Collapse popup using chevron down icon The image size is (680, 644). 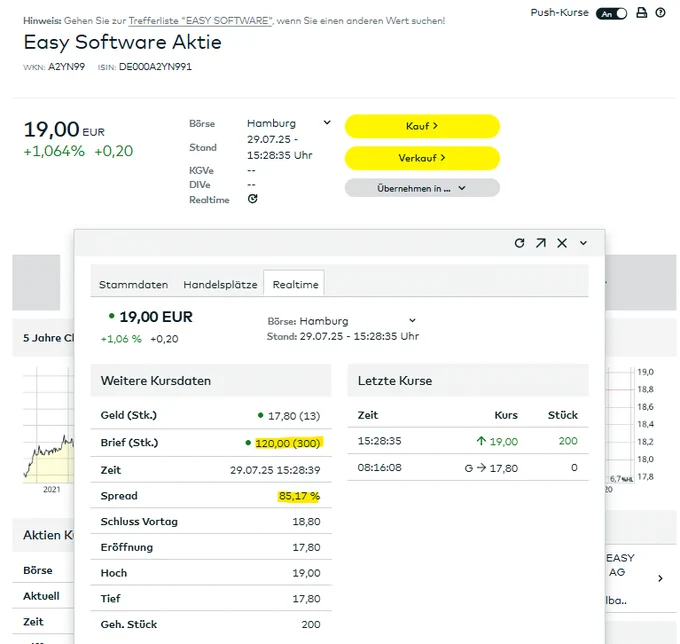point(583,243)
